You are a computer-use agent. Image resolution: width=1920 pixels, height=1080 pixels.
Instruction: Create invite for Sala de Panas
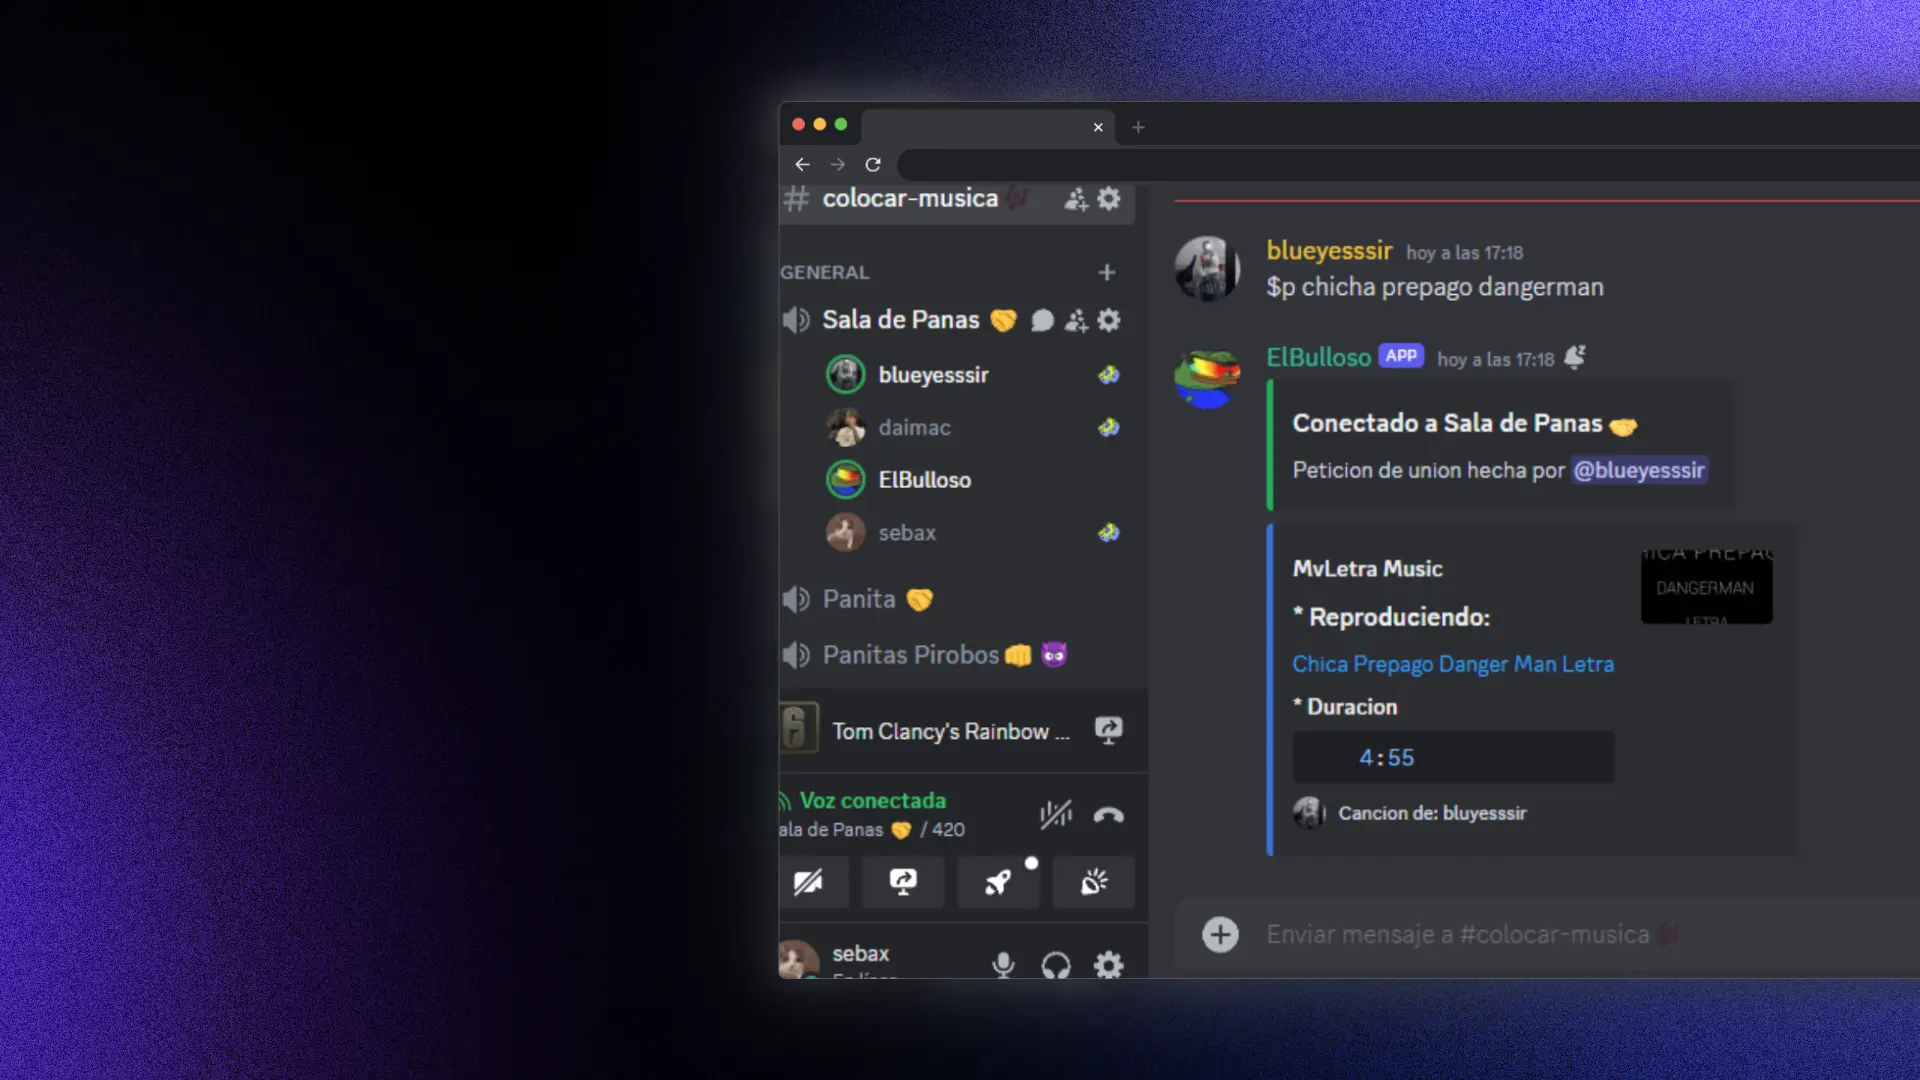click(x=1076, y=320)
